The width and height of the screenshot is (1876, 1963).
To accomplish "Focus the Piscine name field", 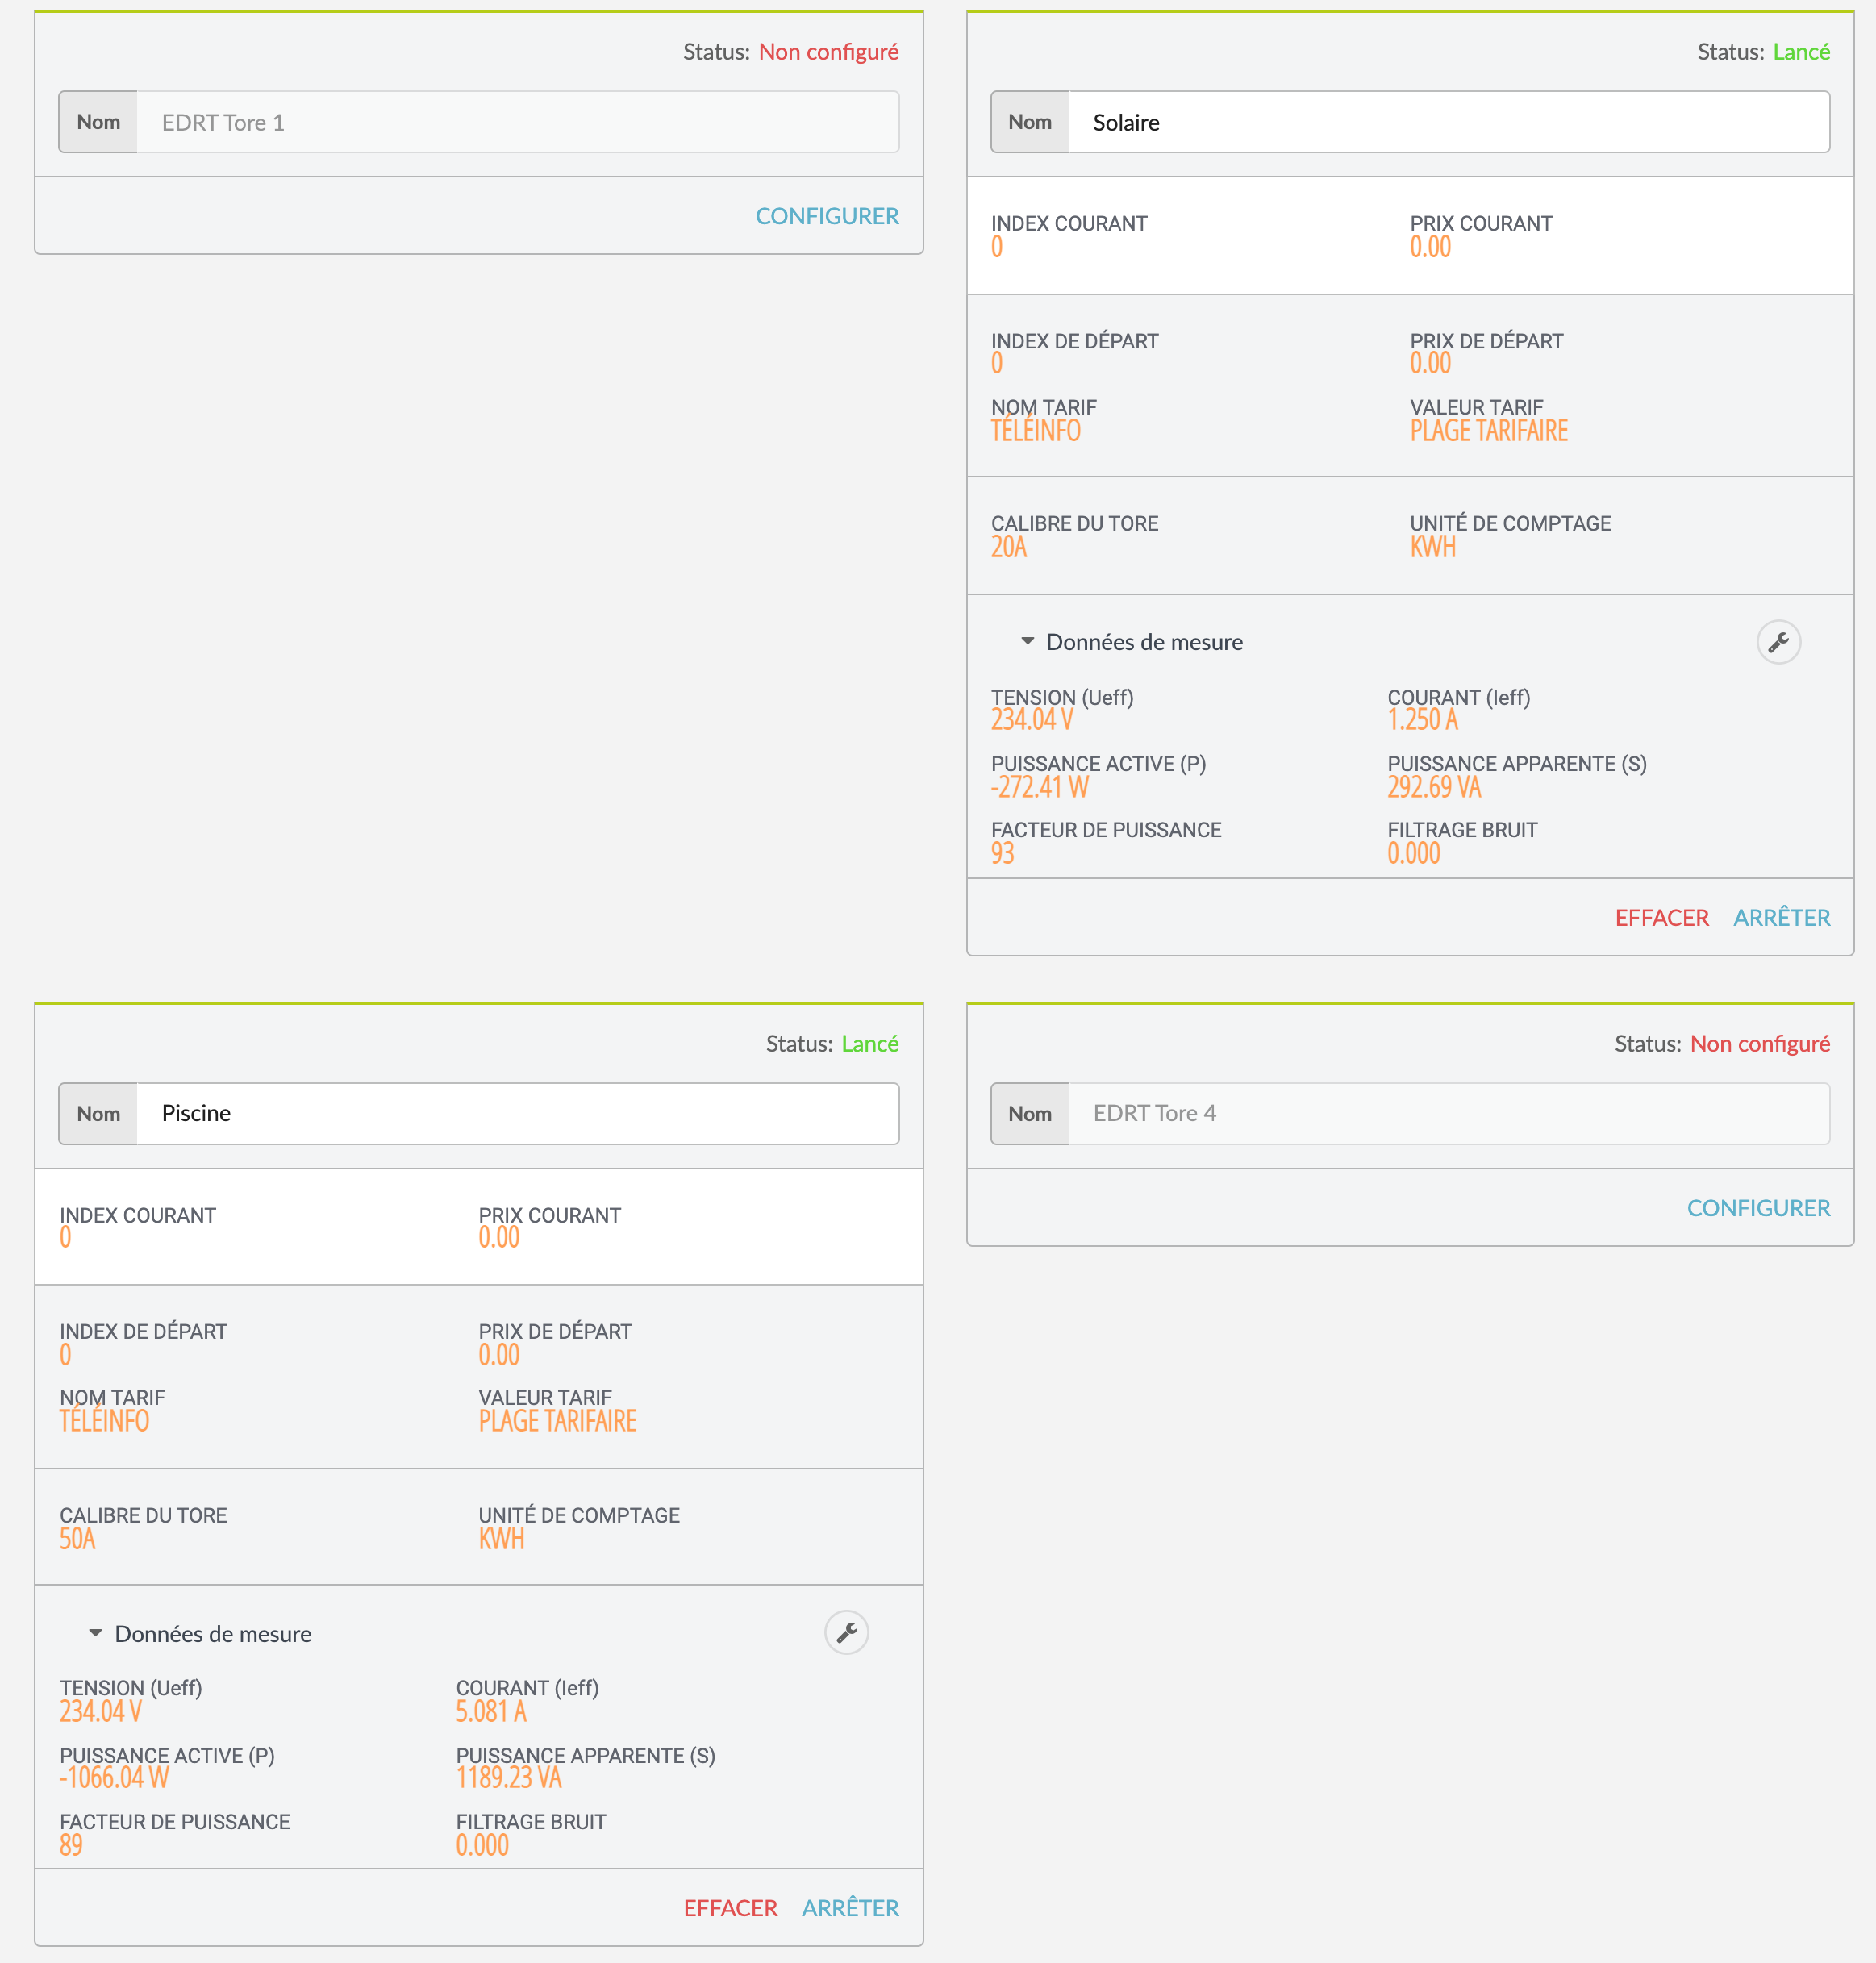I will coord(517,1114).
